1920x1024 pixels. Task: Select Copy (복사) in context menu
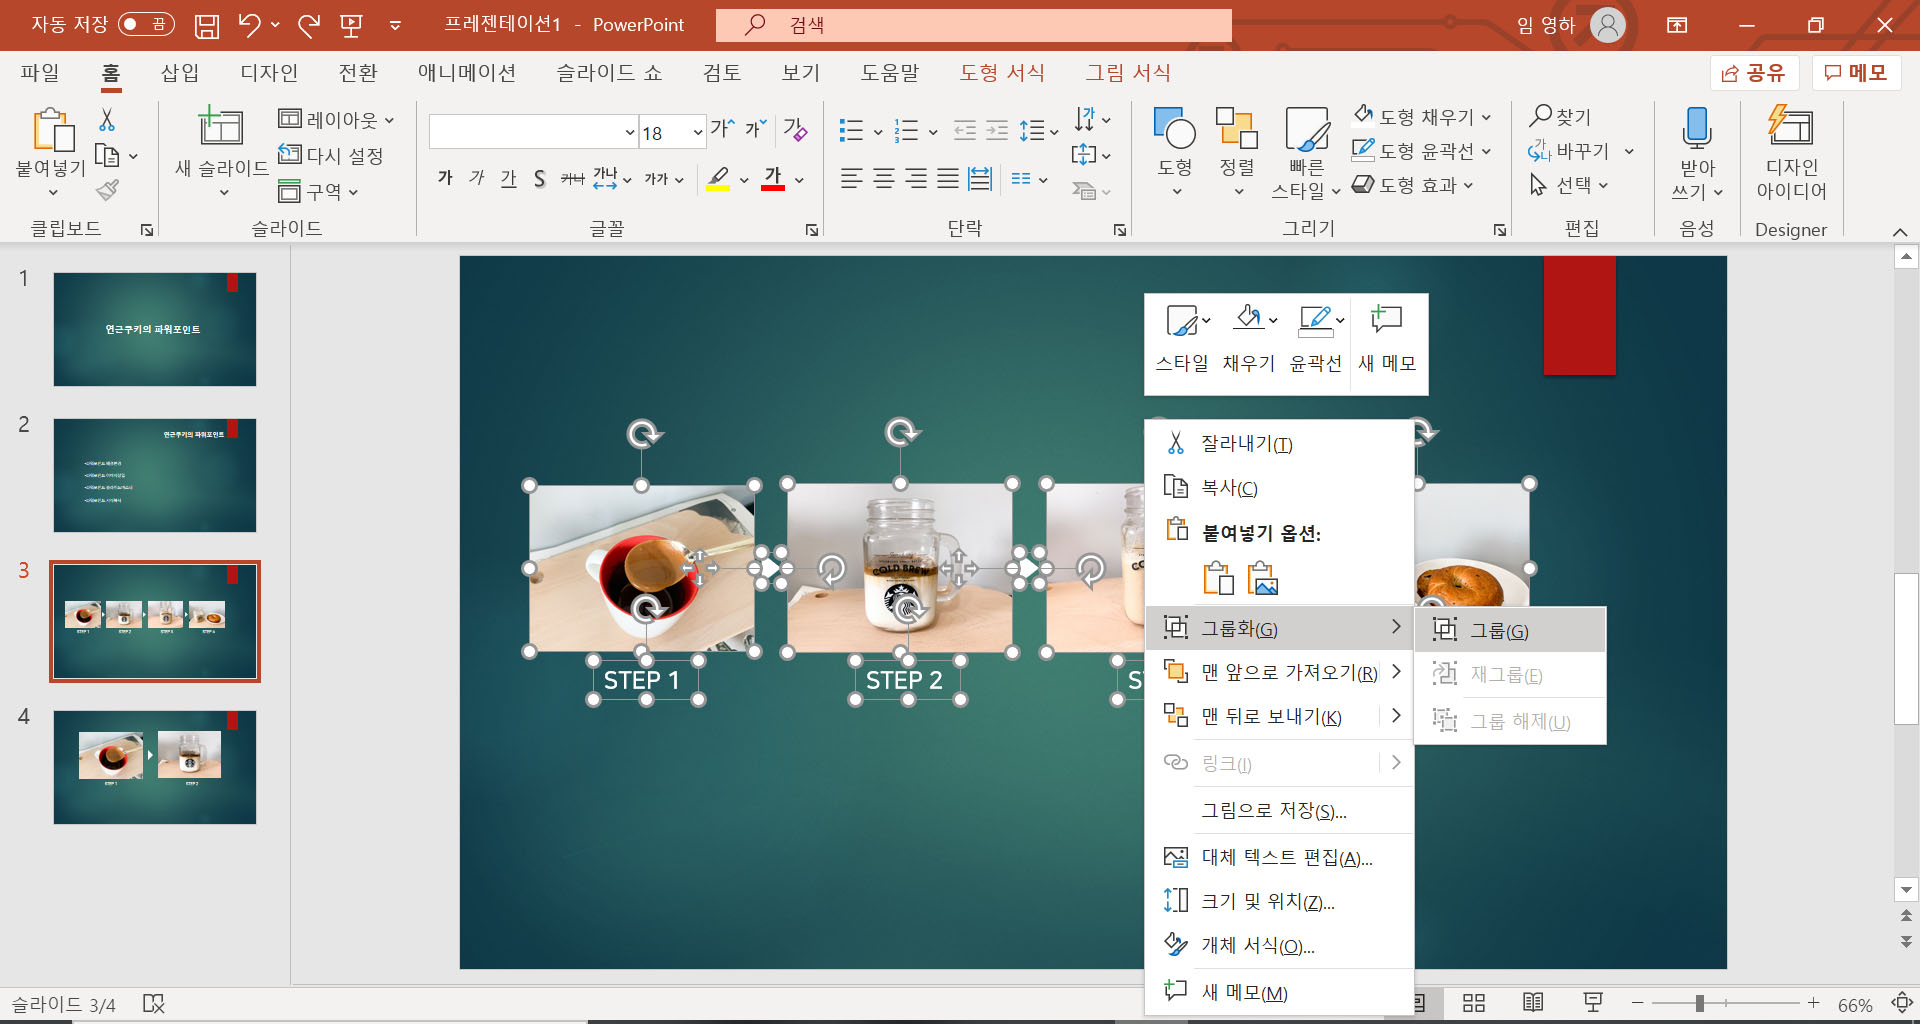pyautogui.click(x=1280, y=488)
